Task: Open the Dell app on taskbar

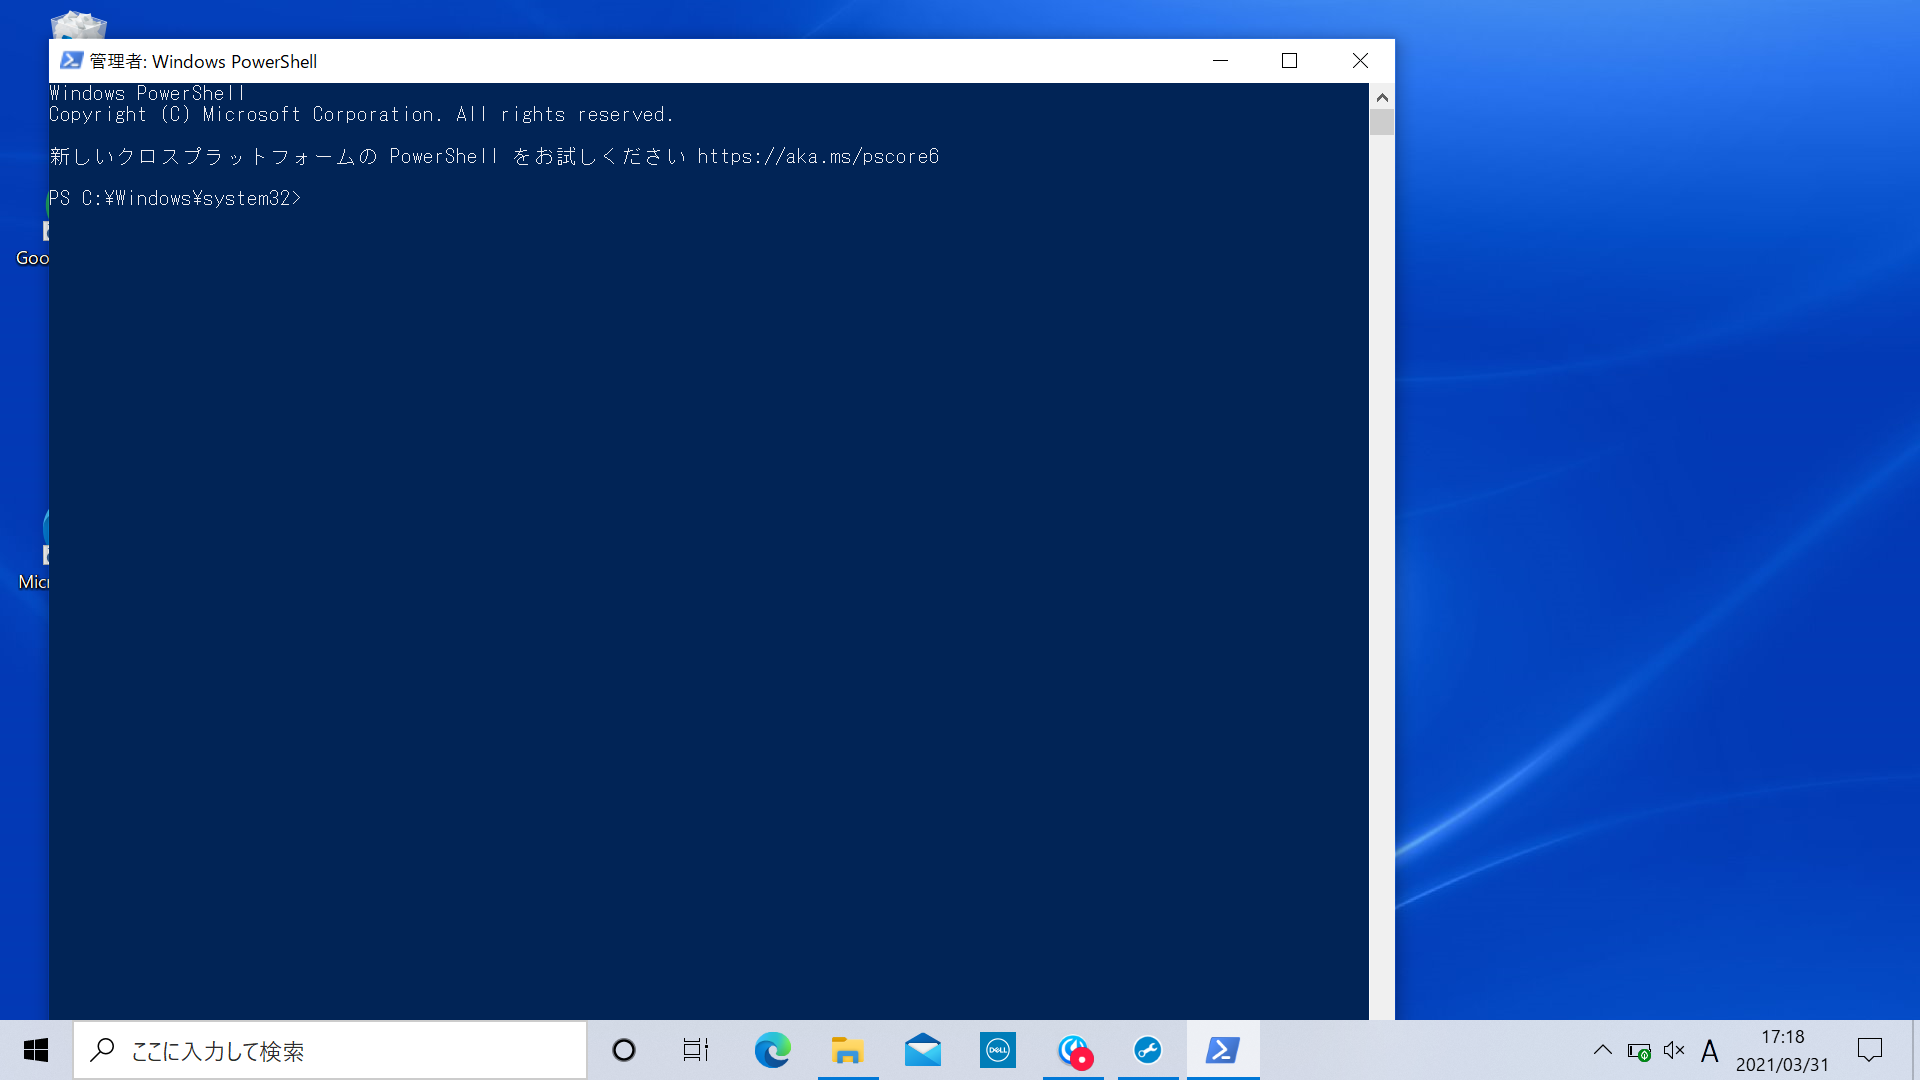Action: pos(998,1050)
